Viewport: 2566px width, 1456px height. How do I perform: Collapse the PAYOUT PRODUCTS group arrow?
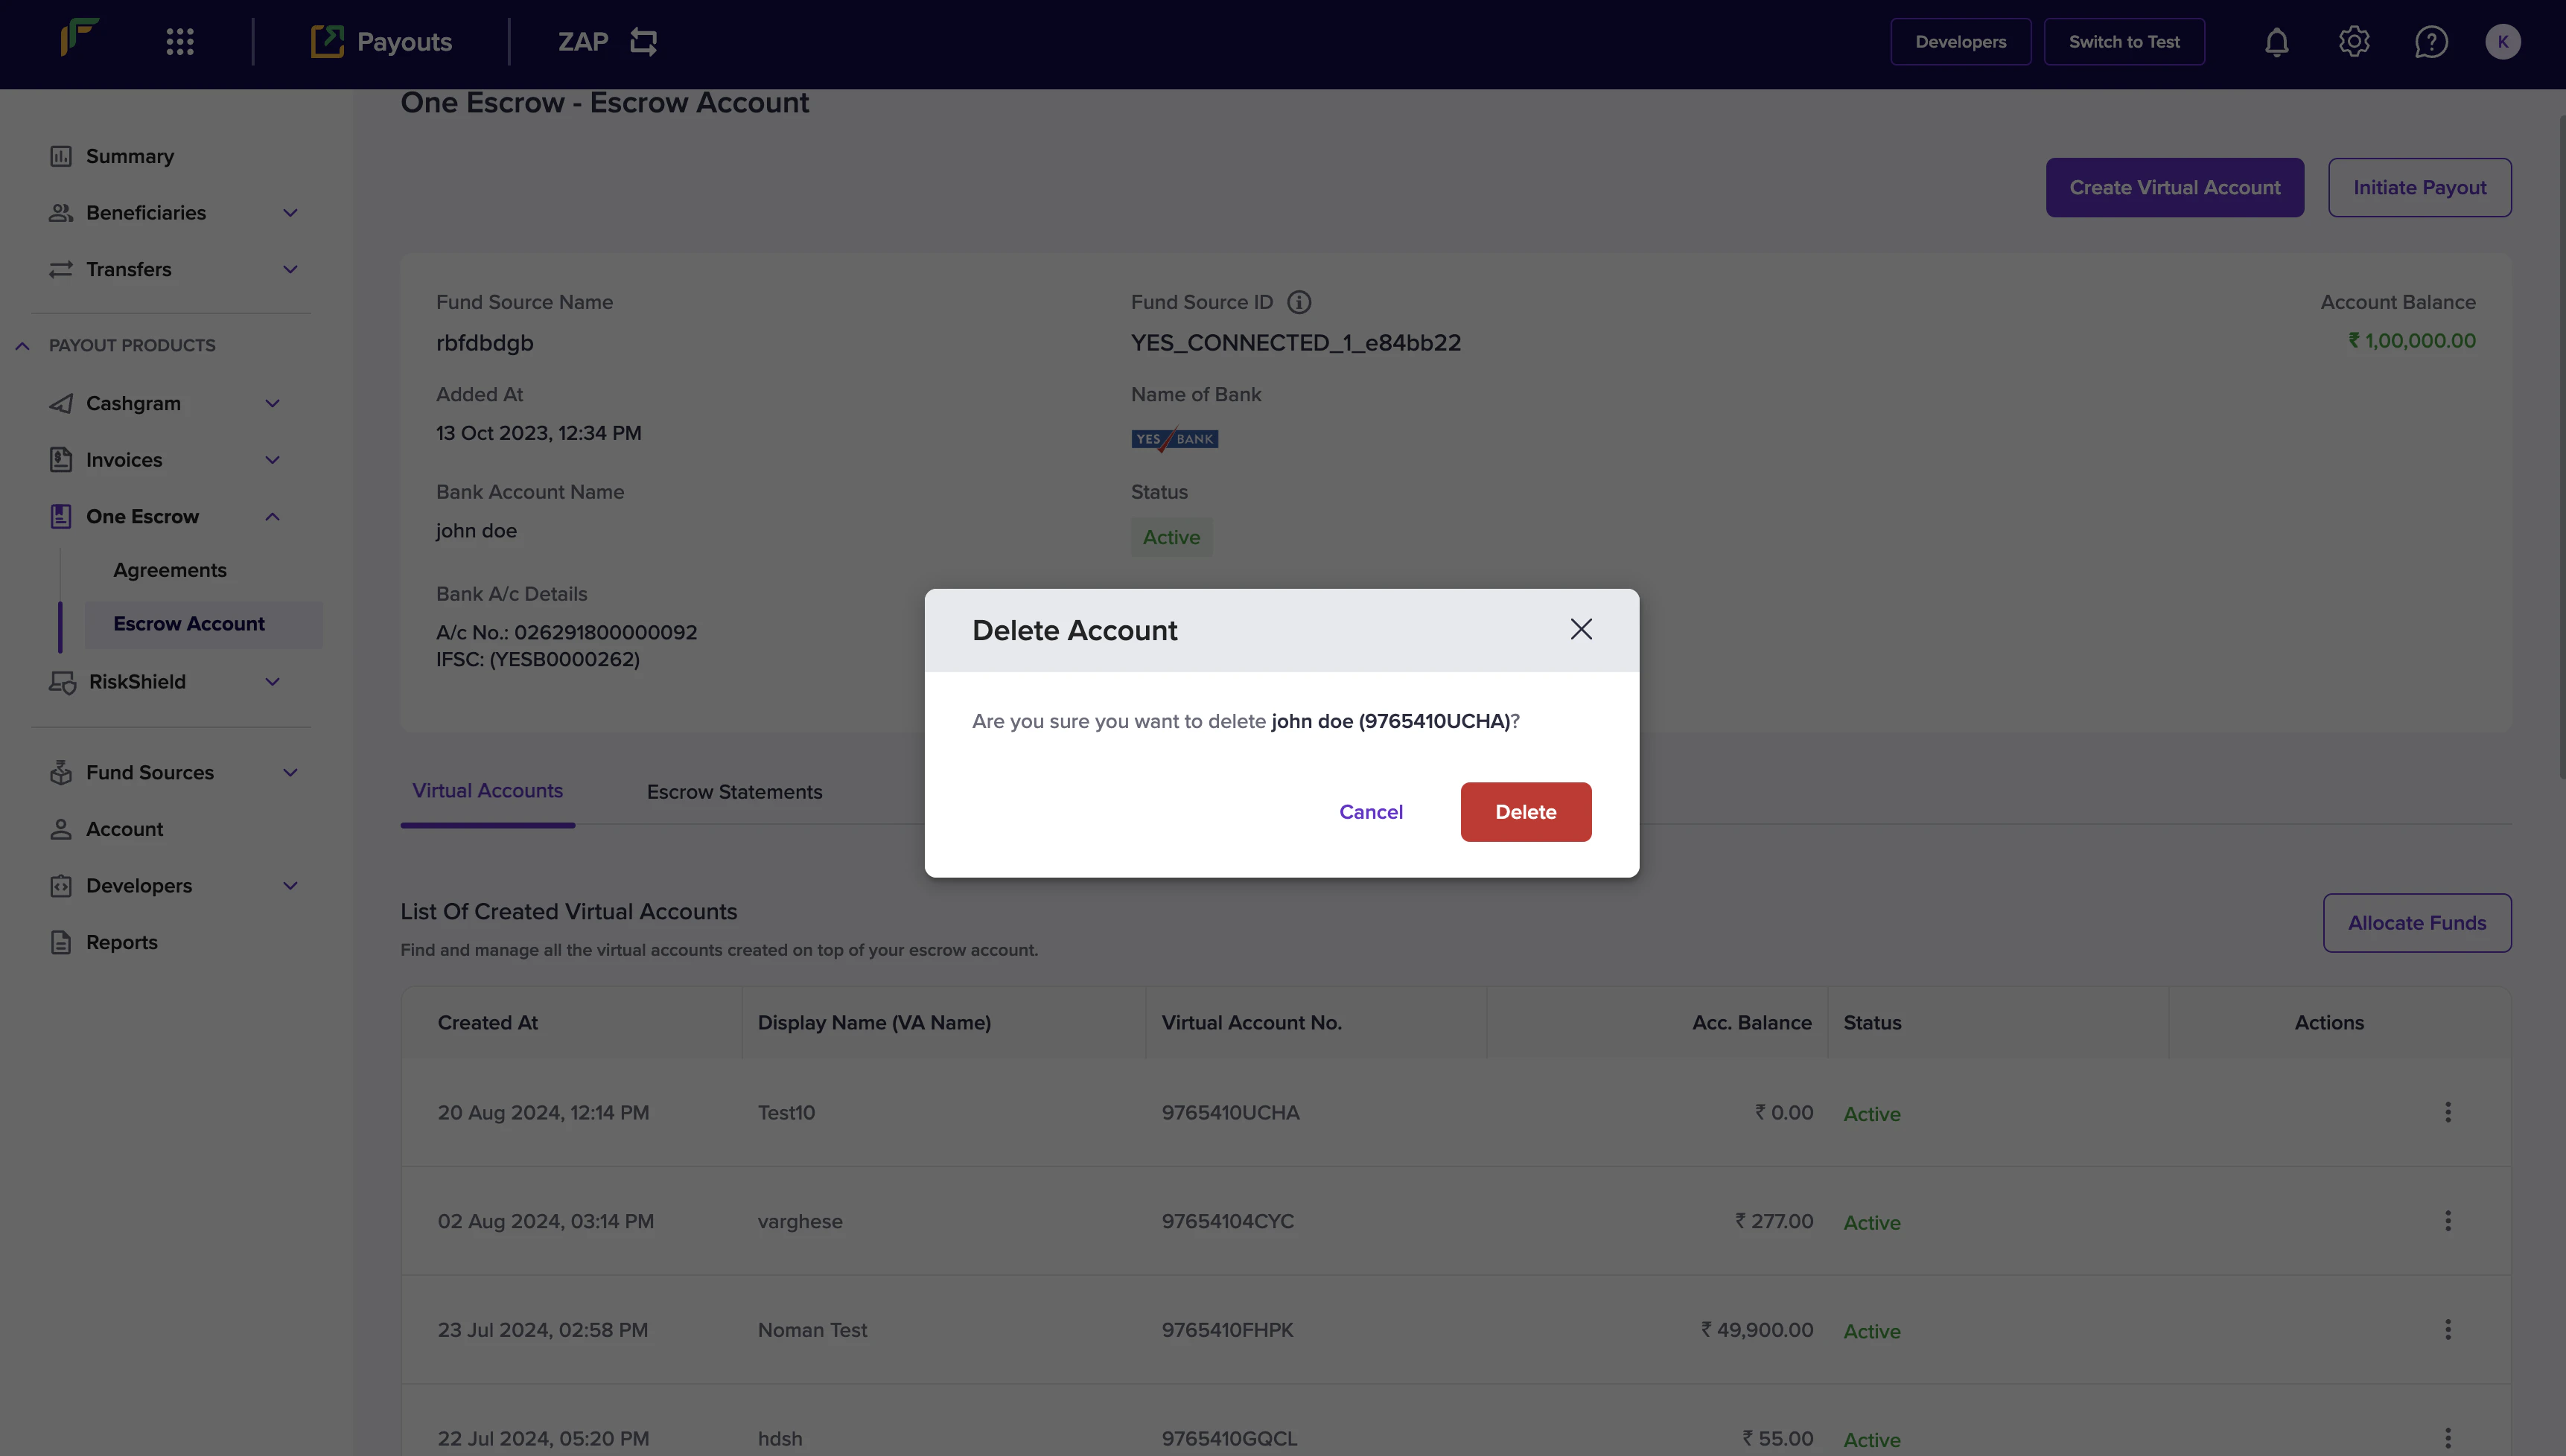pos(22,346)
